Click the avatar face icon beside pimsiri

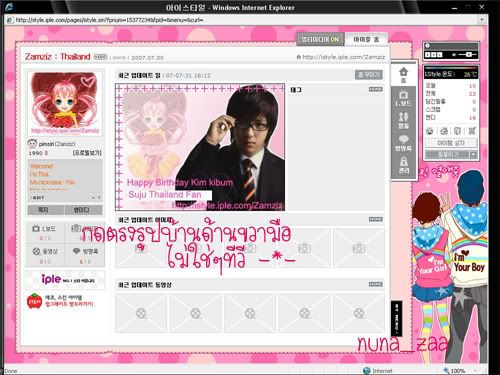click(32, 144)
